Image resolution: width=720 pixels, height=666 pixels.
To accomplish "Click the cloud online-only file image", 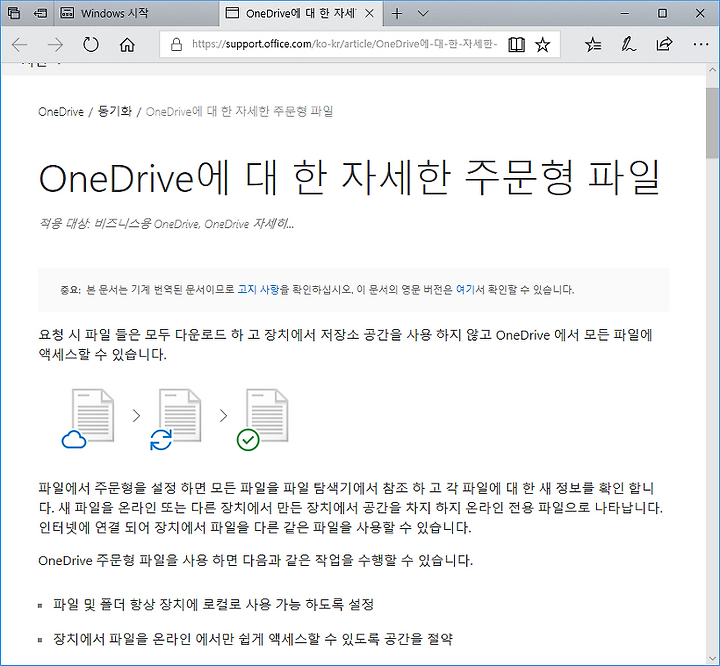I will 88,418.
